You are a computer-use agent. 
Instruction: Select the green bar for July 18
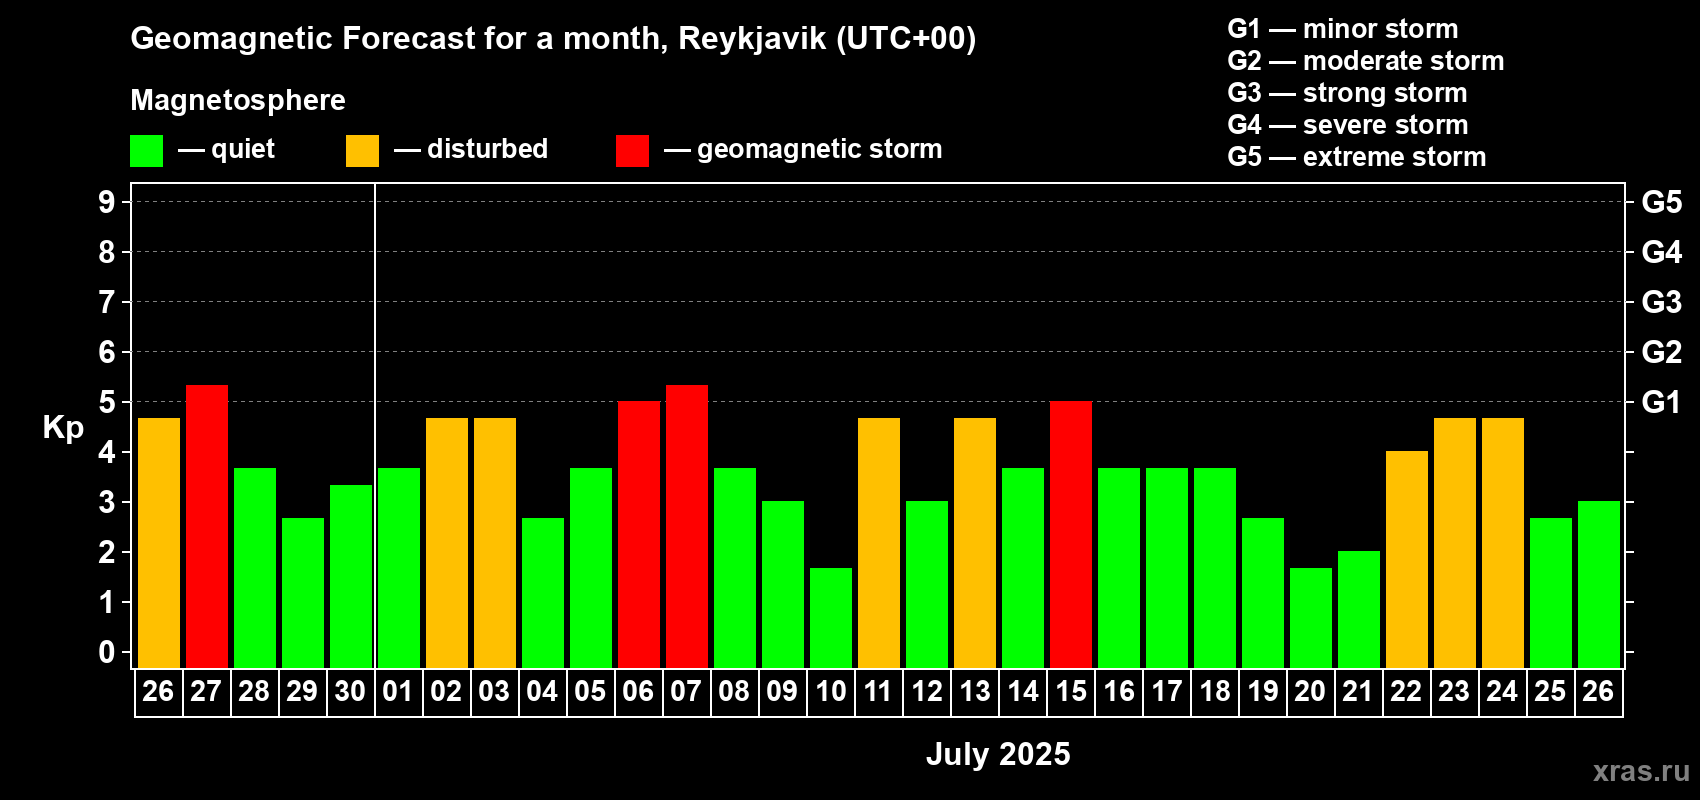(1215, 568)
